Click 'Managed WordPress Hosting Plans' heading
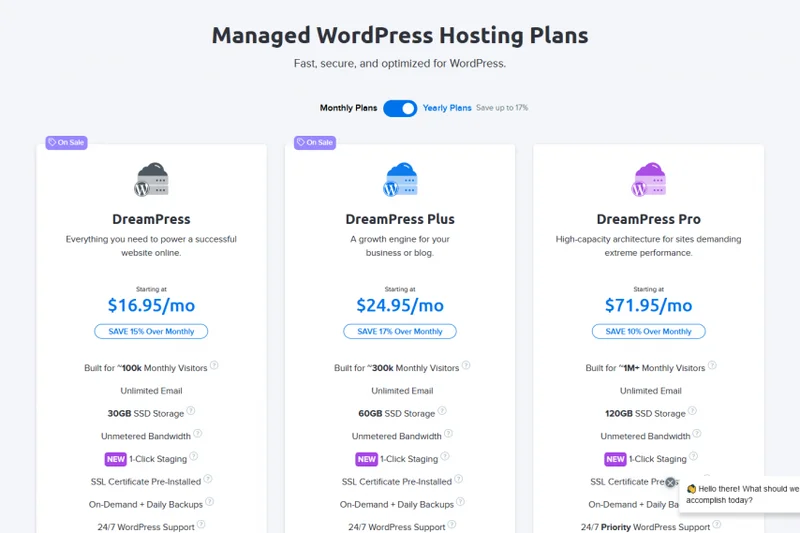Screen dimensions: 800x533 click(x=400, y=36)
